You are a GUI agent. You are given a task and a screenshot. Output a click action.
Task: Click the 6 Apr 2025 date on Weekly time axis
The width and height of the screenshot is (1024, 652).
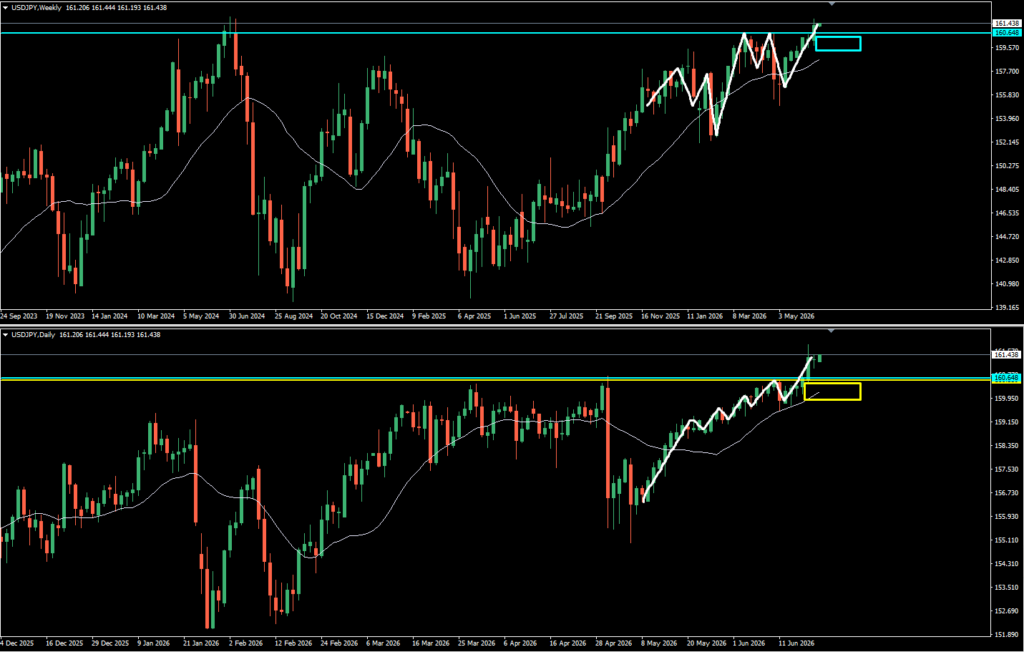coord(475,316)
